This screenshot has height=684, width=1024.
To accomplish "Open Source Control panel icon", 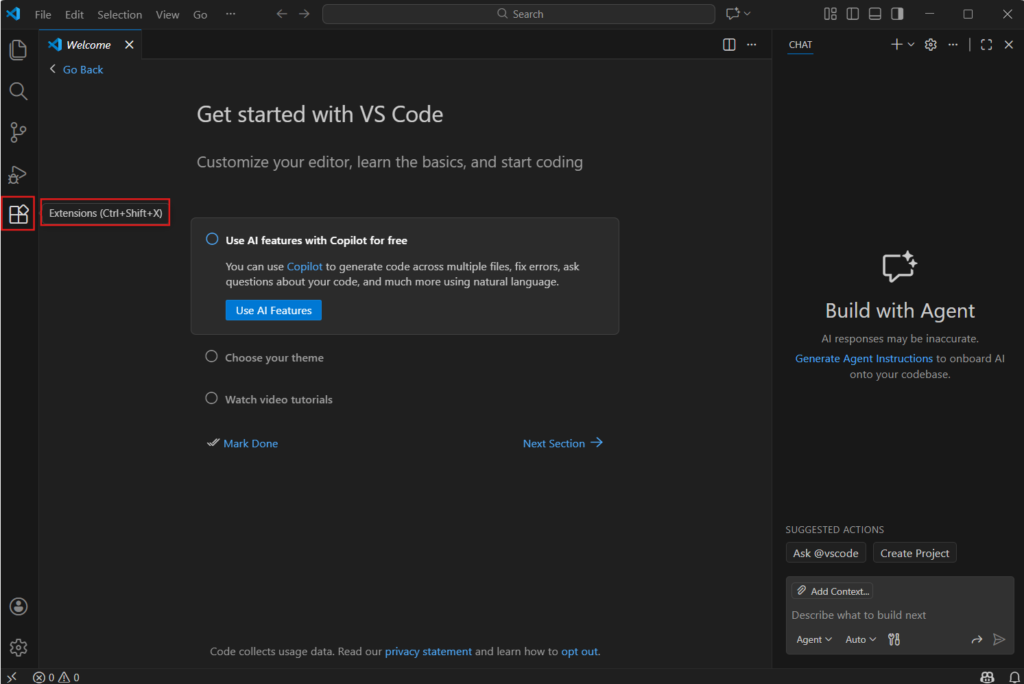I will pos(18,132).
